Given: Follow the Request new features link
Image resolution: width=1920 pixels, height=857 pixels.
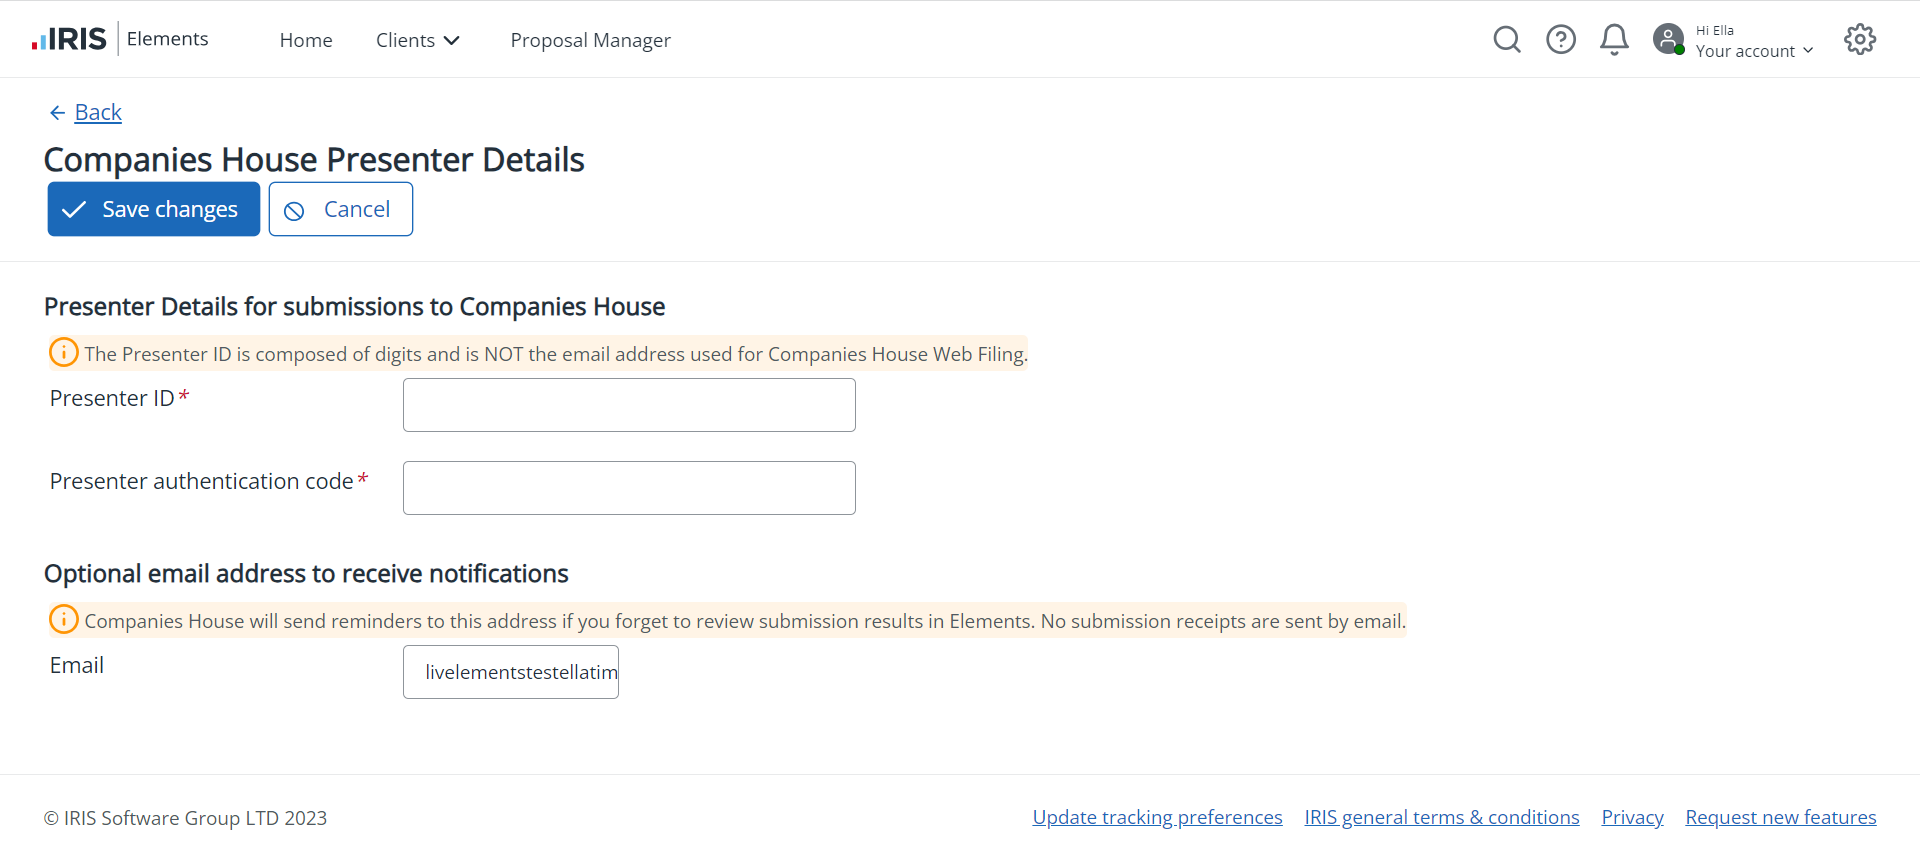Looking at the screenshot, I should point(1780,817).
